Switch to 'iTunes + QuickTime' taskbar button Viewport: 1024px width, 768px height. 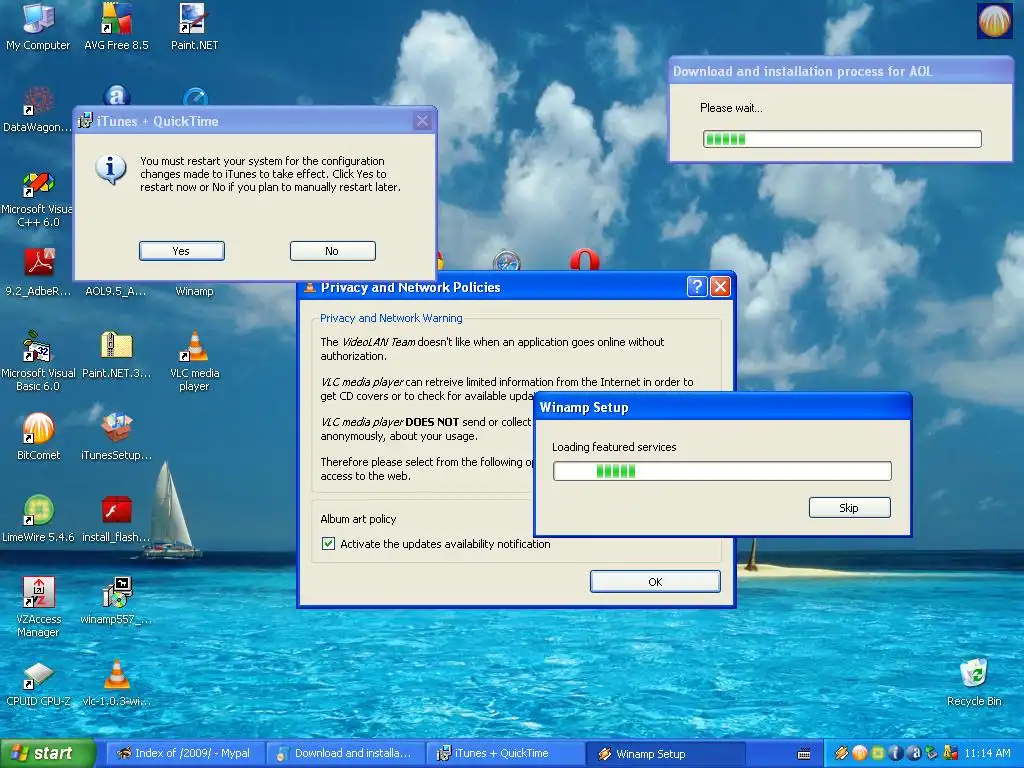(x=505, y=754)
